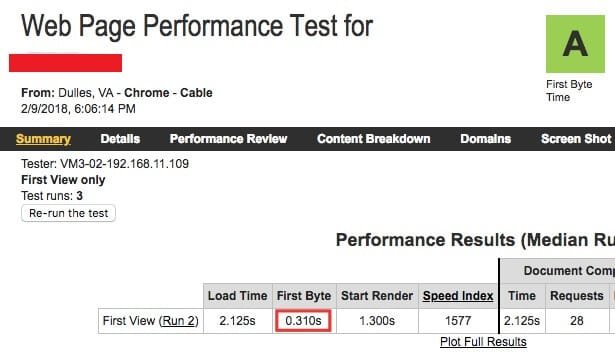The width and height of the screenshot is (615, 360).
Task: Click the green A First Byte Time grade
Action: pyautogui.click(x=575, y=44)
